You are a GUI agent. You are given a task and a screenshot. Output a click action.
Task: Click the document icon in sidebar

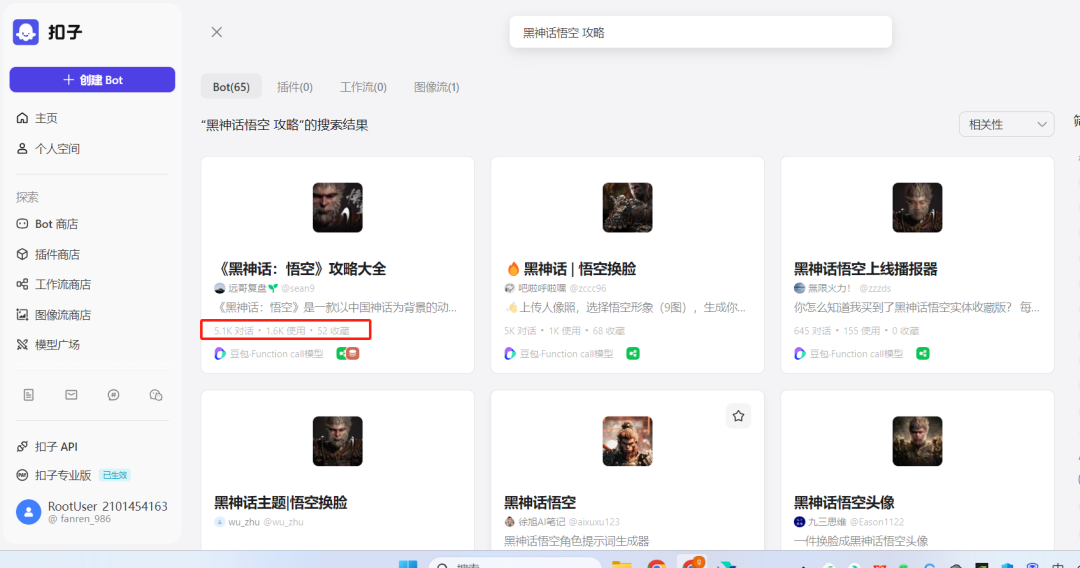(28, 395)
